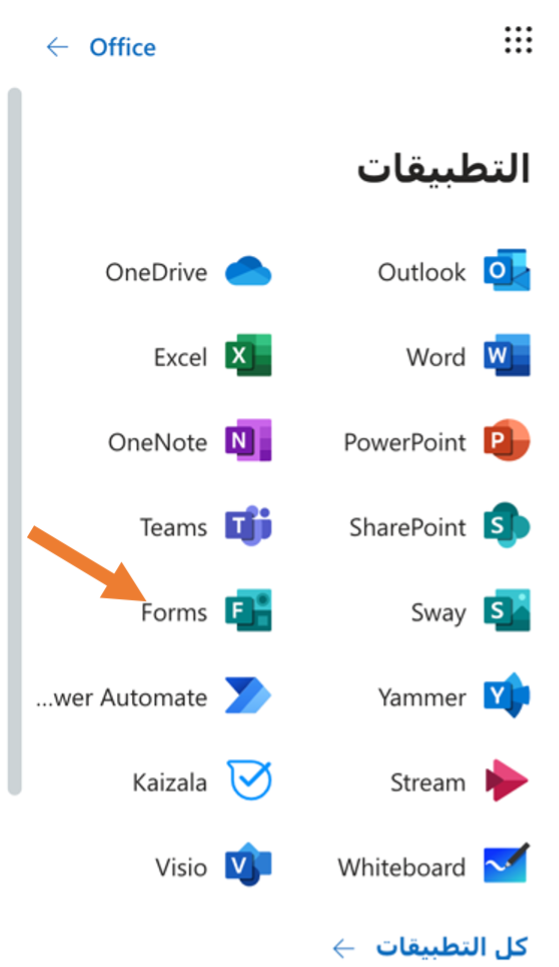Open the SharePoint app icon
The image size is (559, 967).
[x=507, y=526]
